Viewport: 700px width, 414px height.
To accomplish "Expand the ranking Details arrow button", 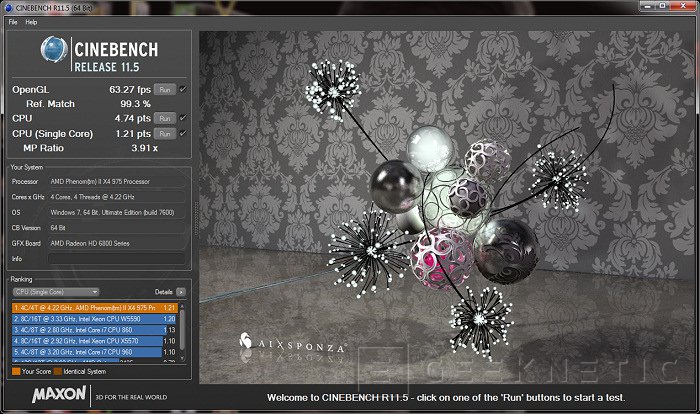I will (x=180, y=292).
